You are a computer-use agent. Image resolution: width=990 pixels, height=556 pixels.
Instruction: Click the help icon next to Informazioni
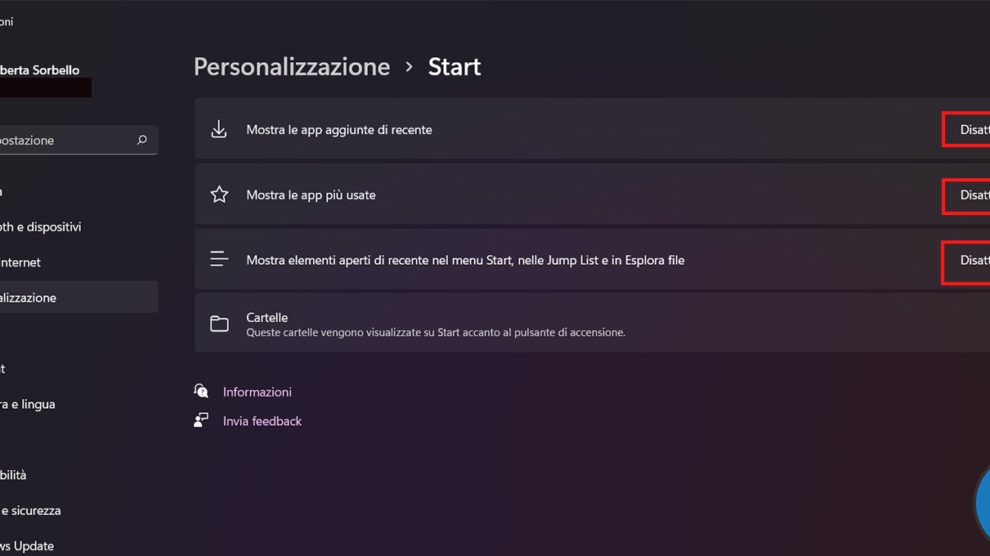pos(202,392)
